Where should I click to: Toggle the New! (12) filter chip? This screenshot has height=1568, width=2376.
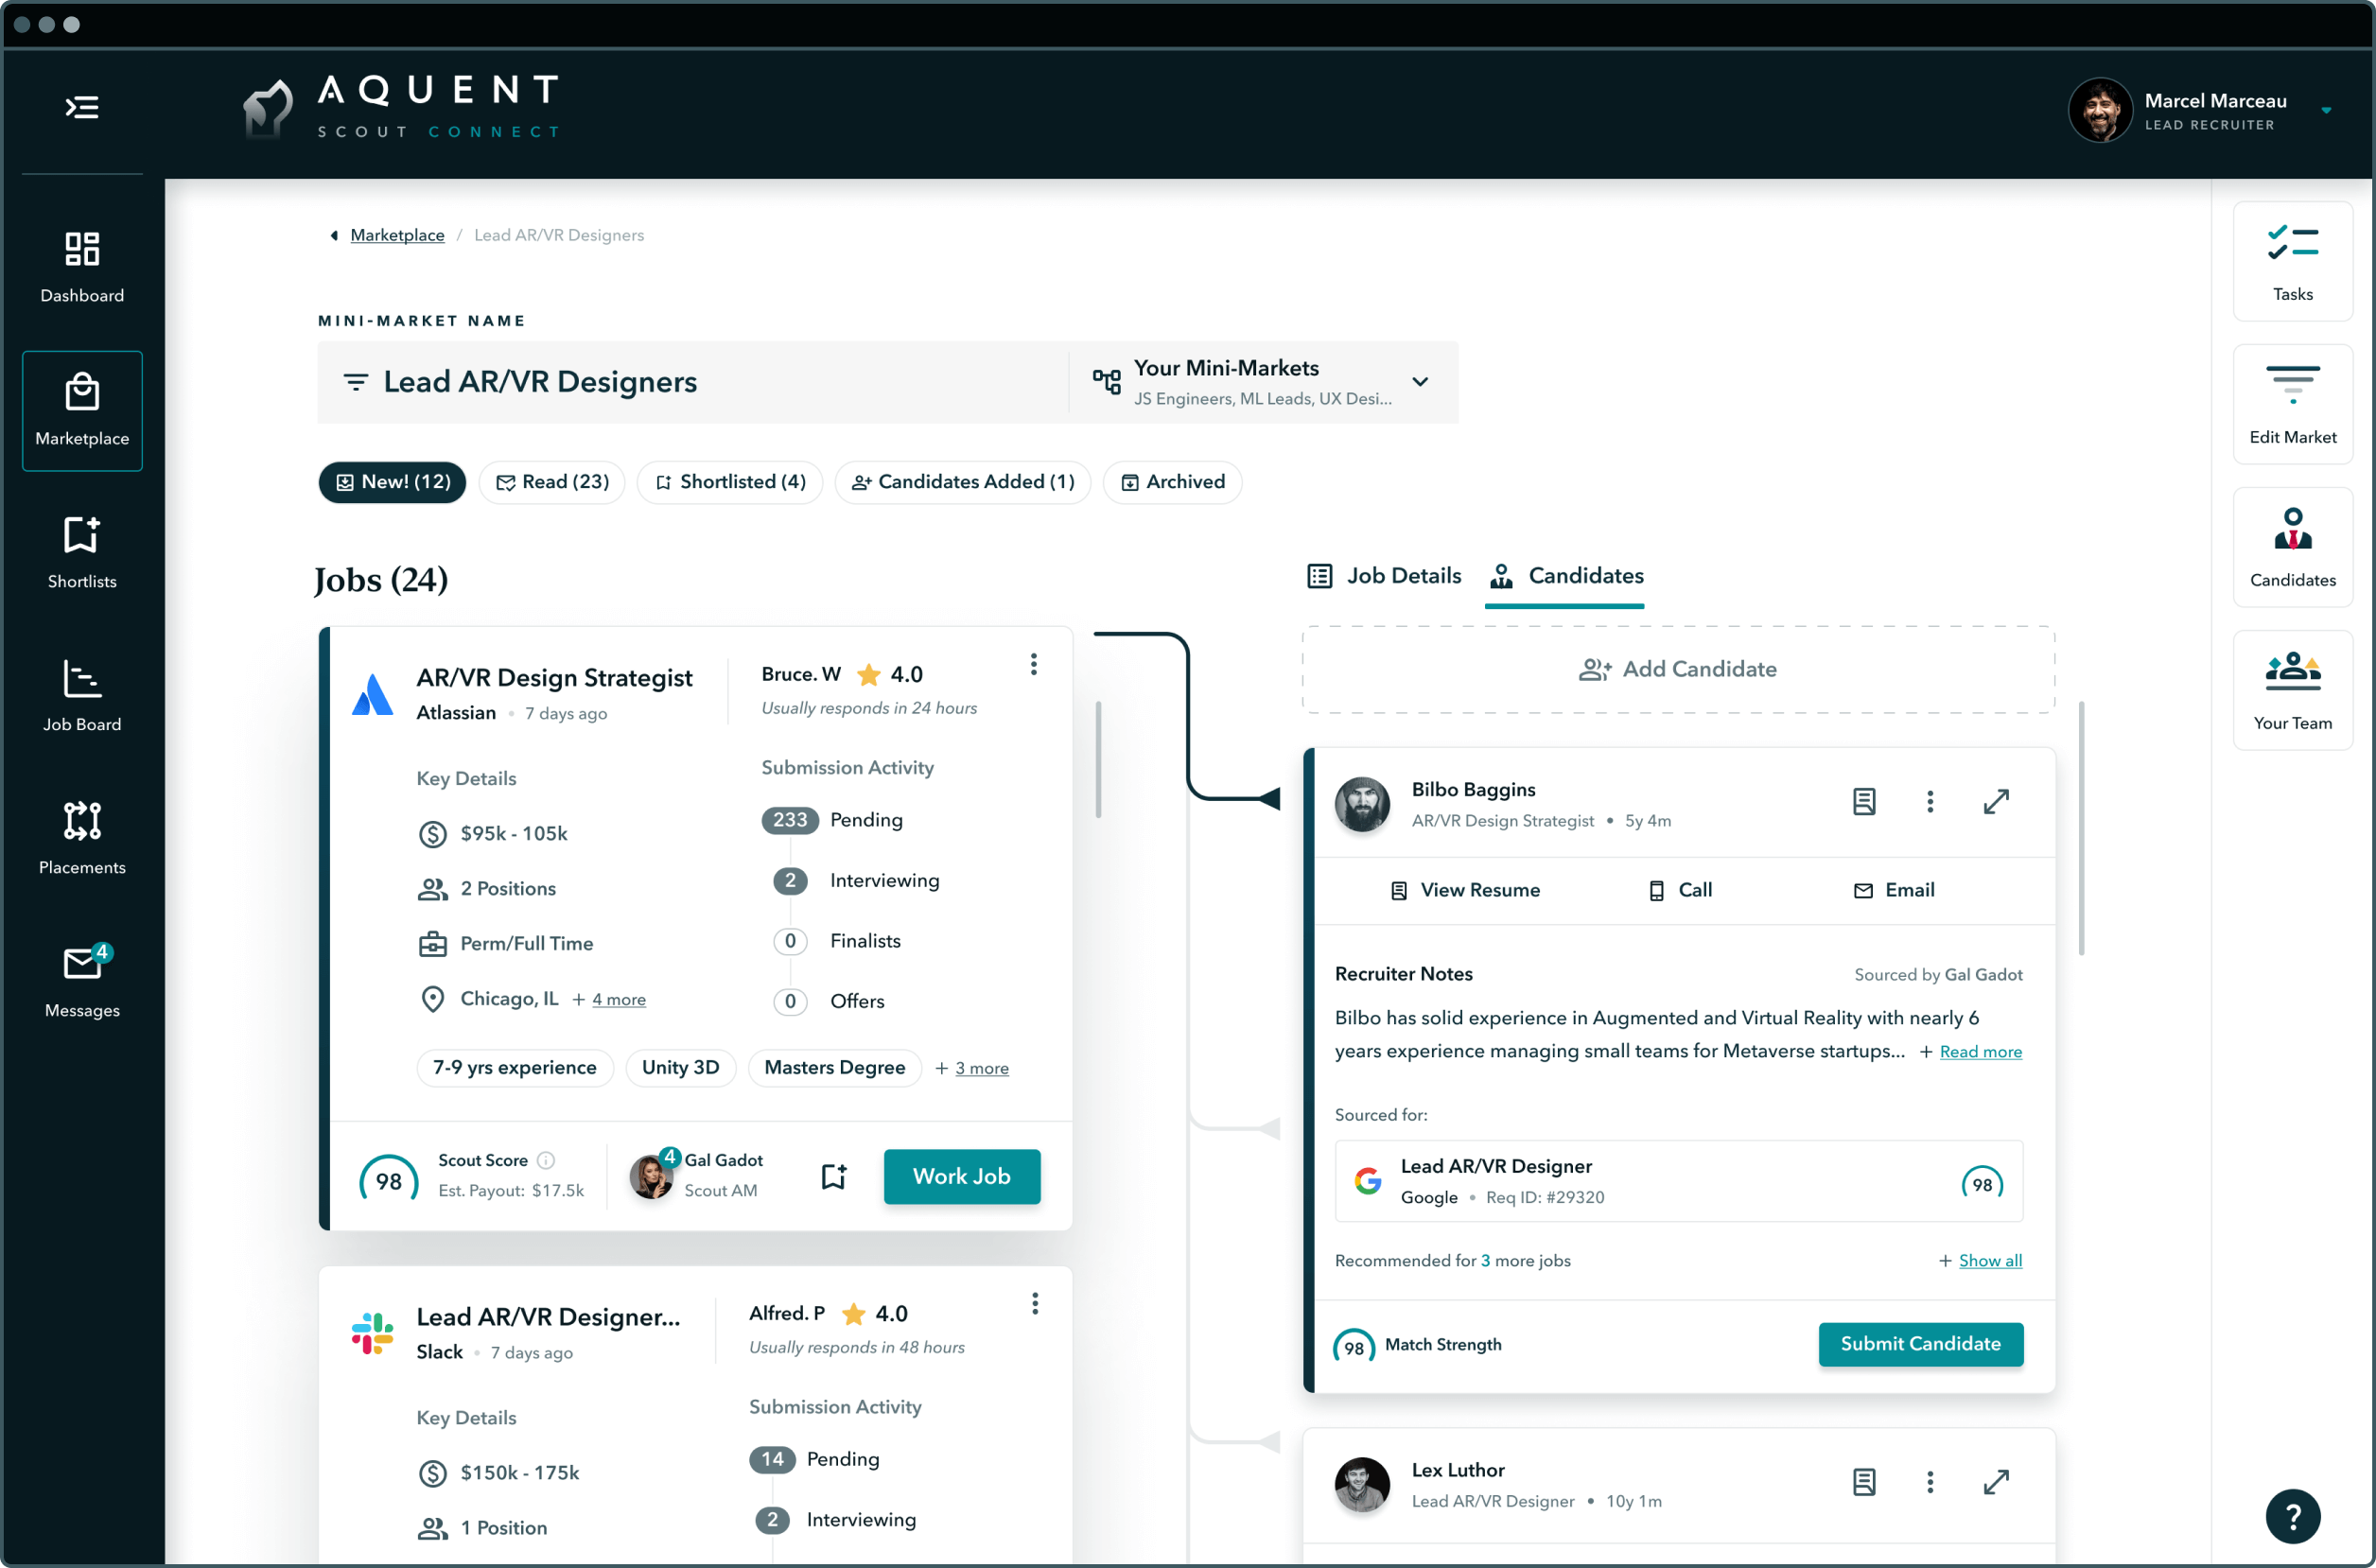coord(392,482)
